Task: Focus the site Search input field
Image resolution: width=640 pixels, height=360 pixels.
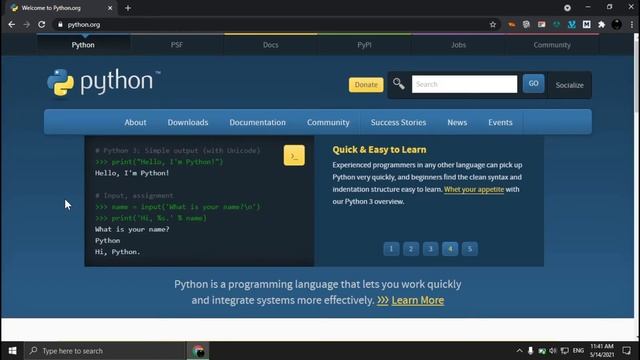Action: (464, 84)
